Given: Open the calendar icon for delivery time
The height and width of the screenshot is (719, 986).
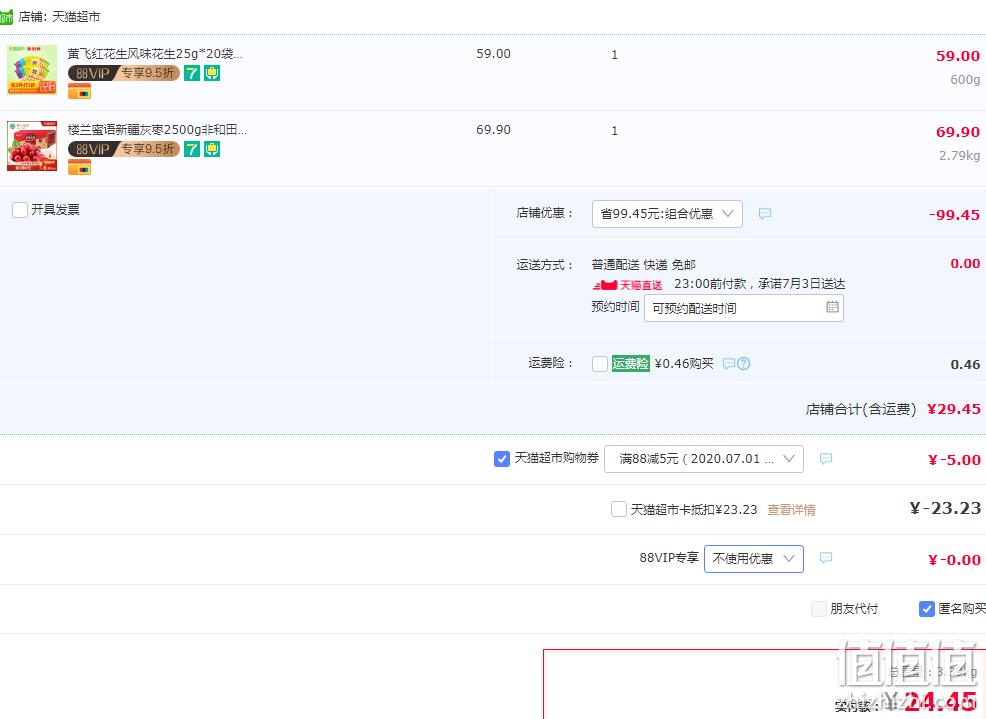Looking at the screenshot, I should [x=832, y=307].
